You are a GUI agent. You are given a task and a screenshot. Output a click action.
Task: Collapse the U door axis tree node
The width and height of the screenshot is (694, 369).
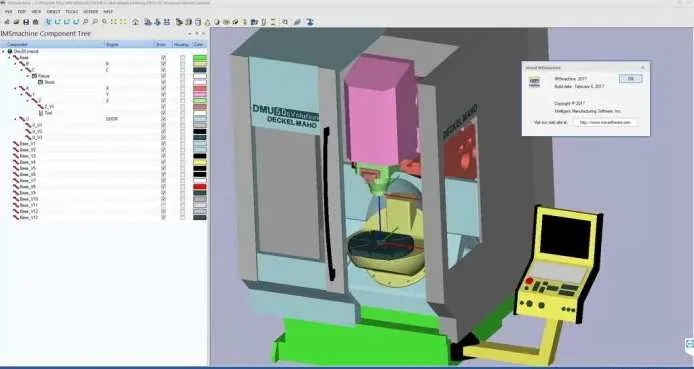pos(16,119)
